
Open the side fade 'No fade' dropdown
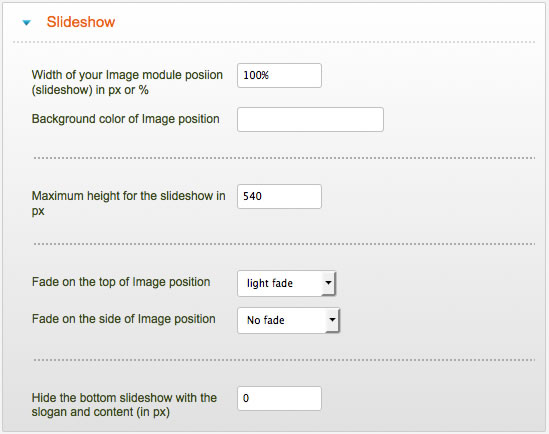pyautogui.click(x=288, y=320)
